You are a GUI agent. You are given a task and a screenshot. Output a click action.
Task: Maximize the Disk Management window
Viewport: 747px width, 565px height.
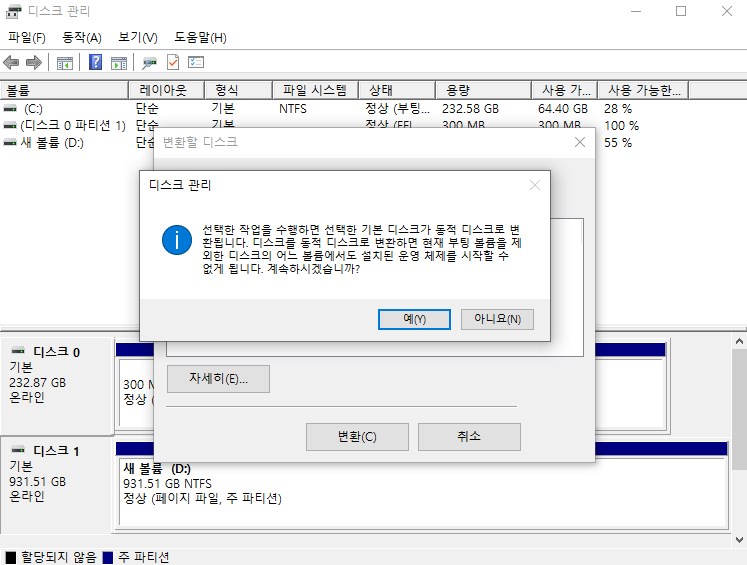tap(681, 11)
